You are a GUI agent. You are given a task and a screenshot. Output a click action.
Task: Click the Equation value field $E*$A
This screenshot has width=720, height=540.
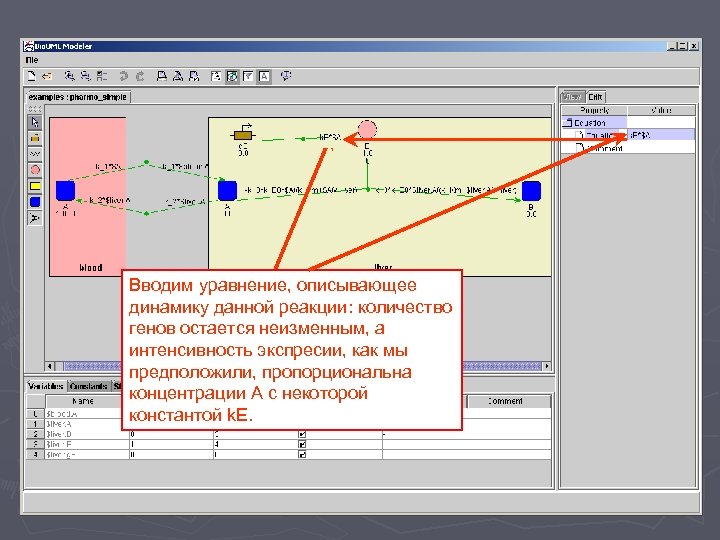coord(661,135)
